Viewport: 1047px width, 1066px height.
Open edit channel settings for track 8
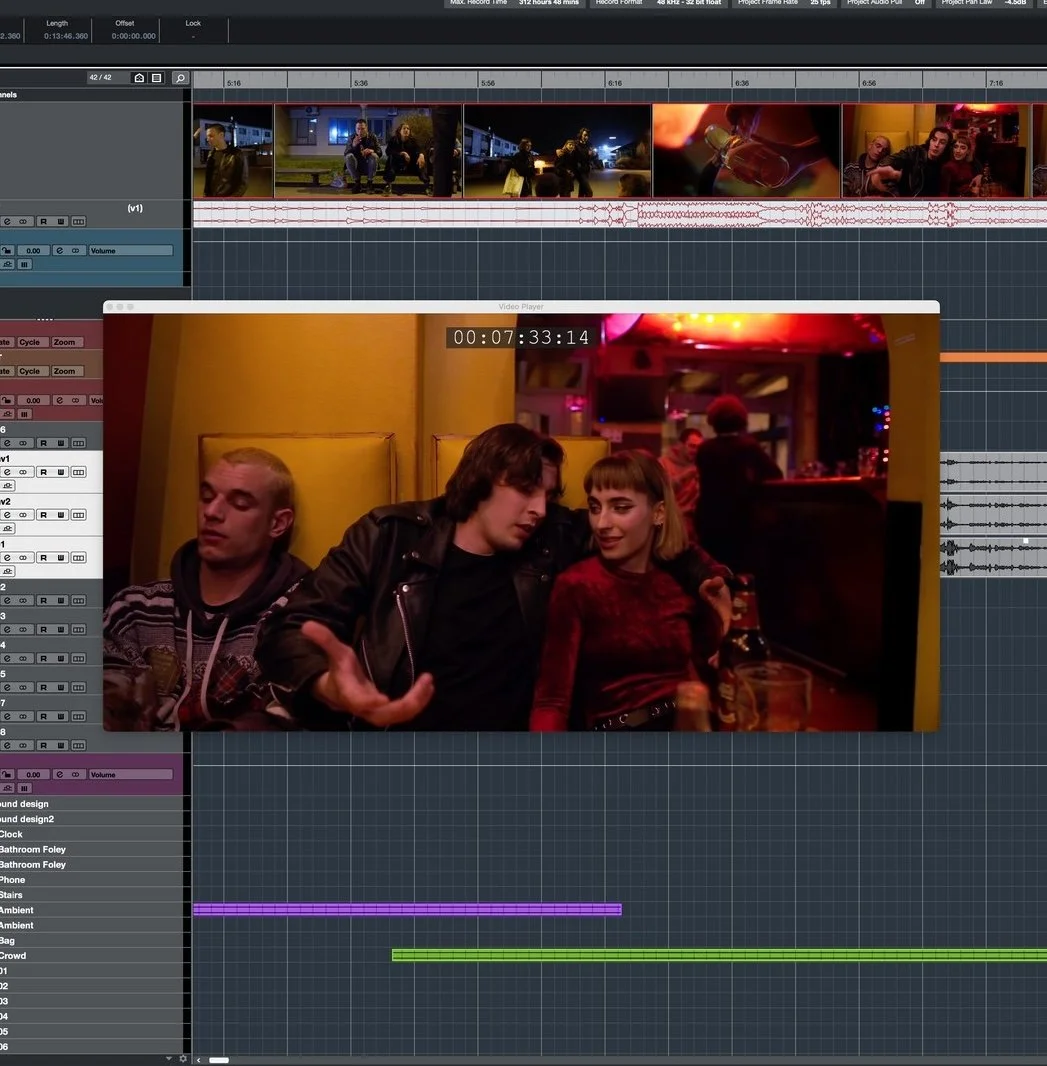(7, 746)
